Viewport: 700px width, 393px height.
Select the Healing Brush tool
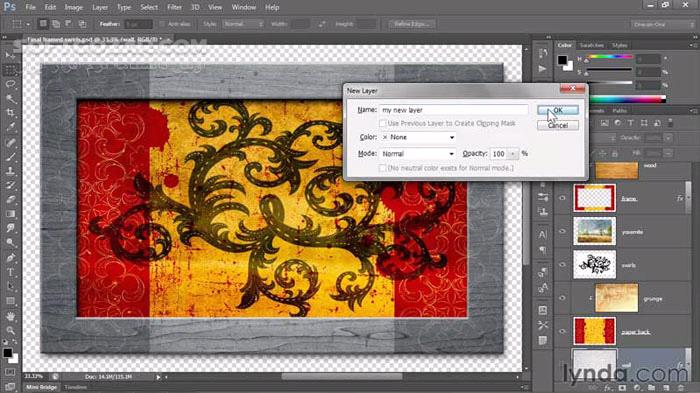tap(10, 142)
